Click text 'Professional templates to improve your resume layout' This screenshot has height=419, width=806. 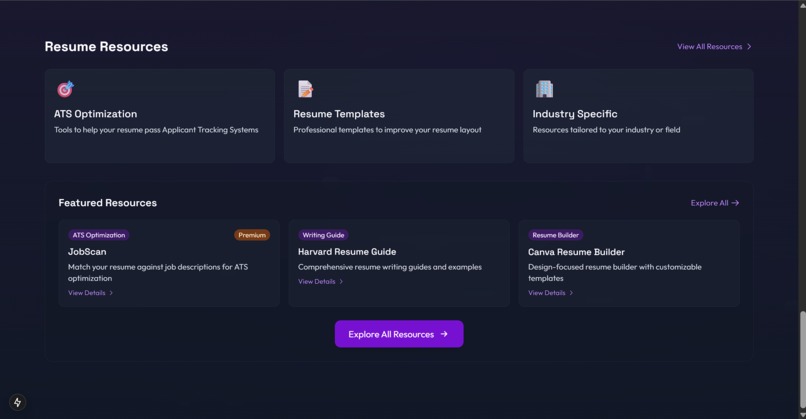(x=388, y=130)
